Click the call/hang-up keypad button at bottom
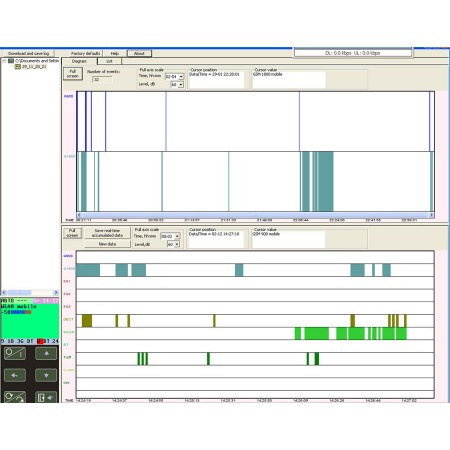 (x=15, y=397)
